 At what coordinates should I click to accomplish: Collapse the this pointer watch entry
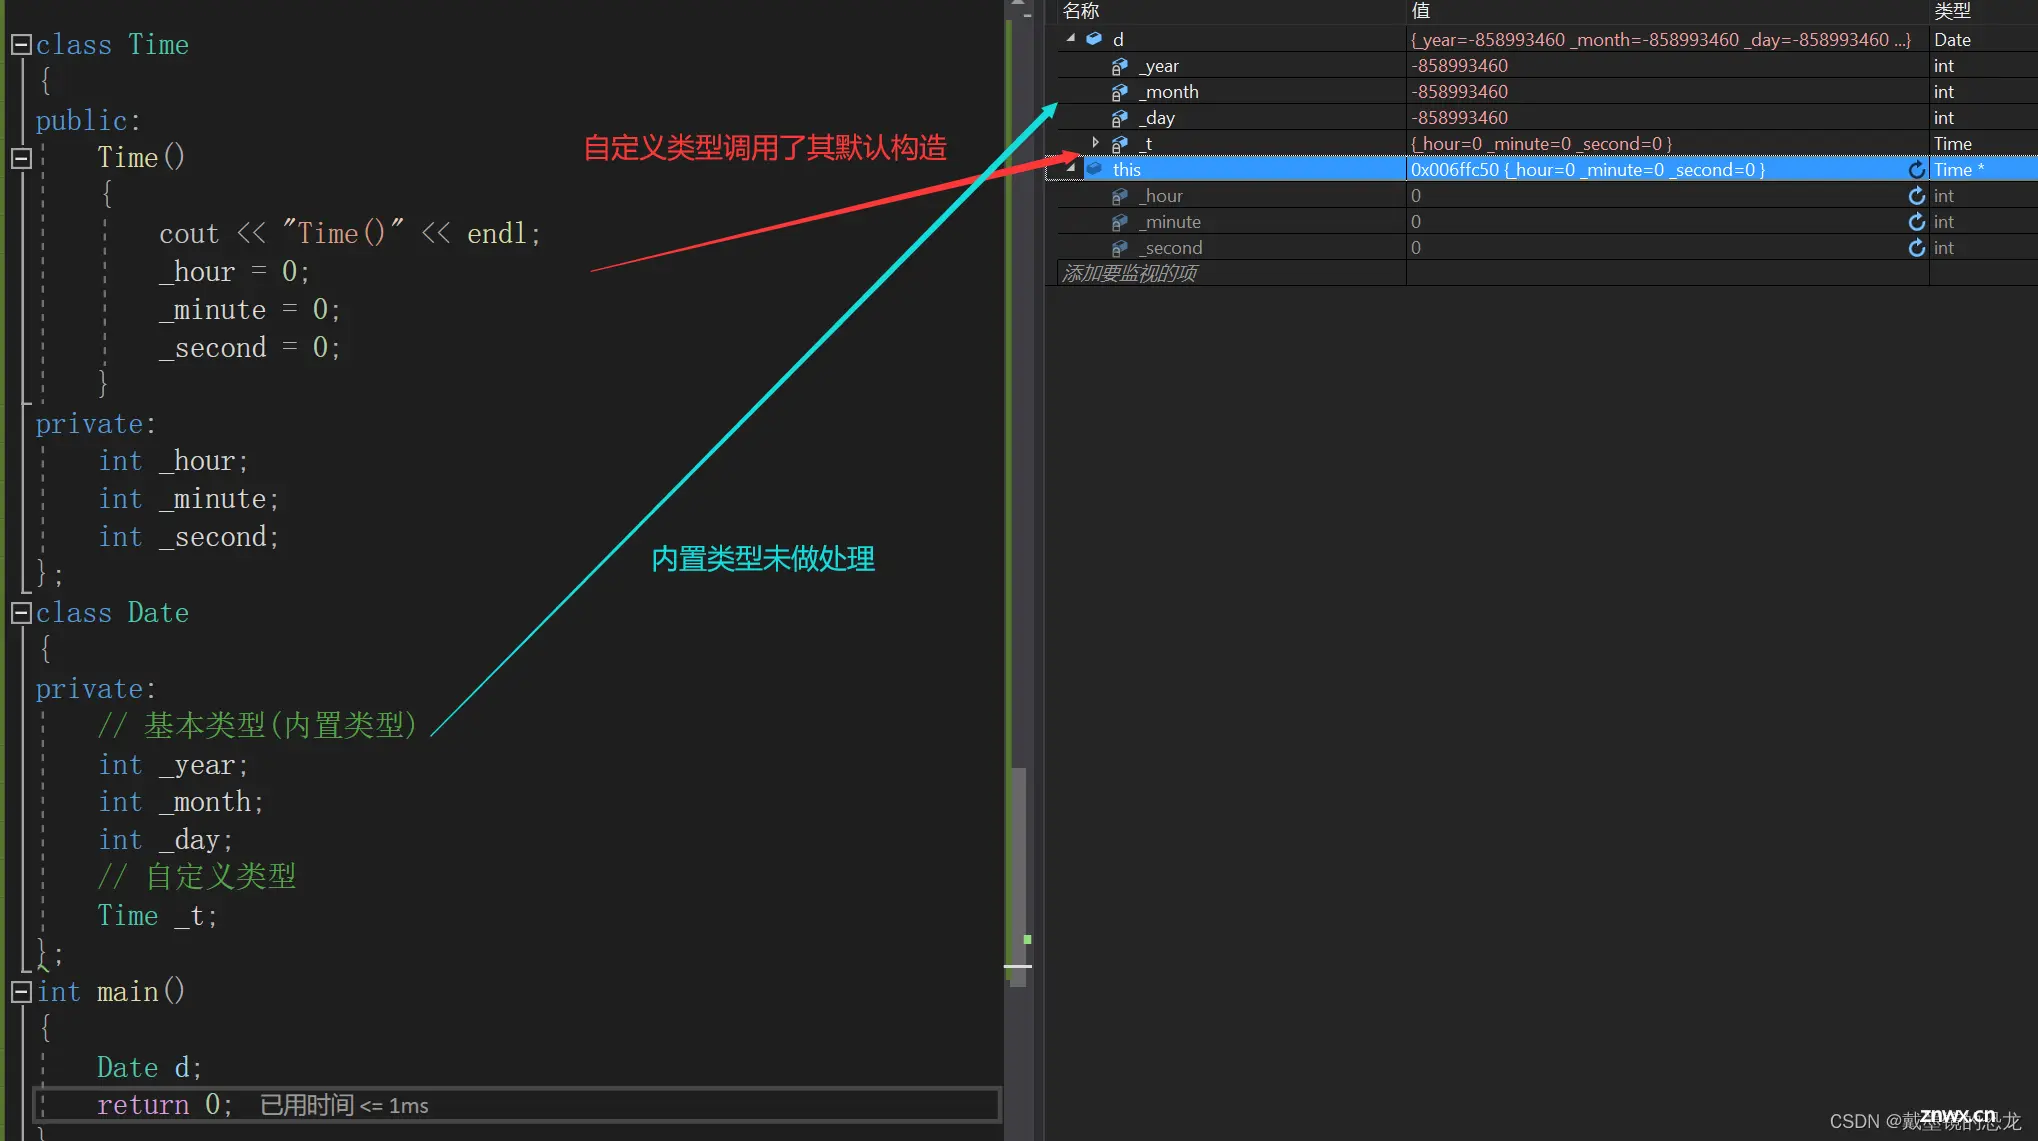coord(1071,169)
